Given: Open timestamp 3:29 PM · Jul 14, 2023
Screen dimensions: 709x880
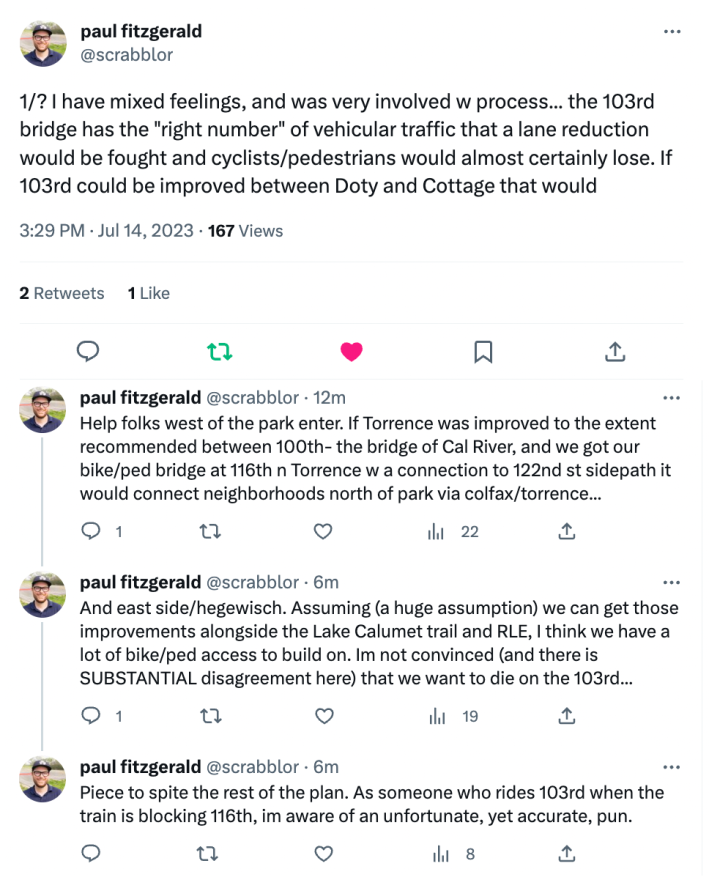Looking at the screenshot, I should 107,231.
